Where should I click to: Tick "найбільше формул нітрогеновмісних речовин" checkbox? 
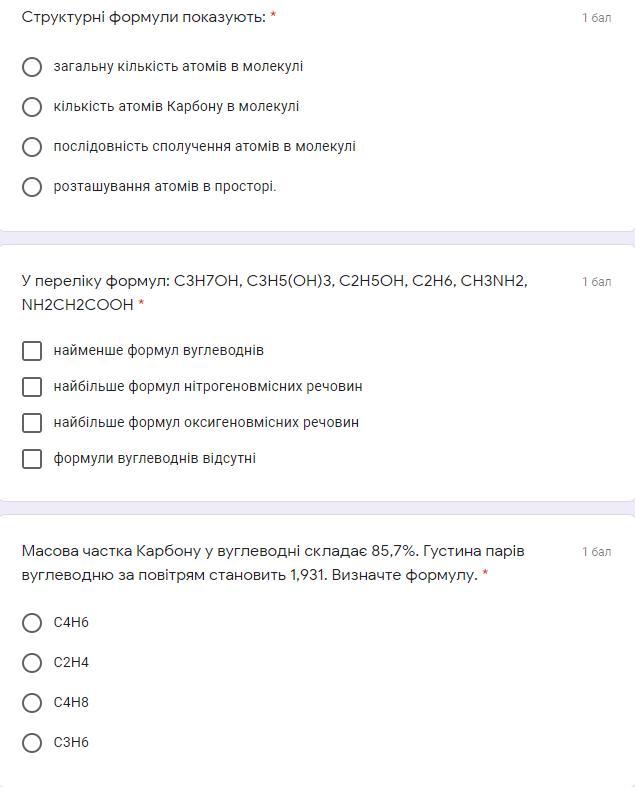(32, 387)
